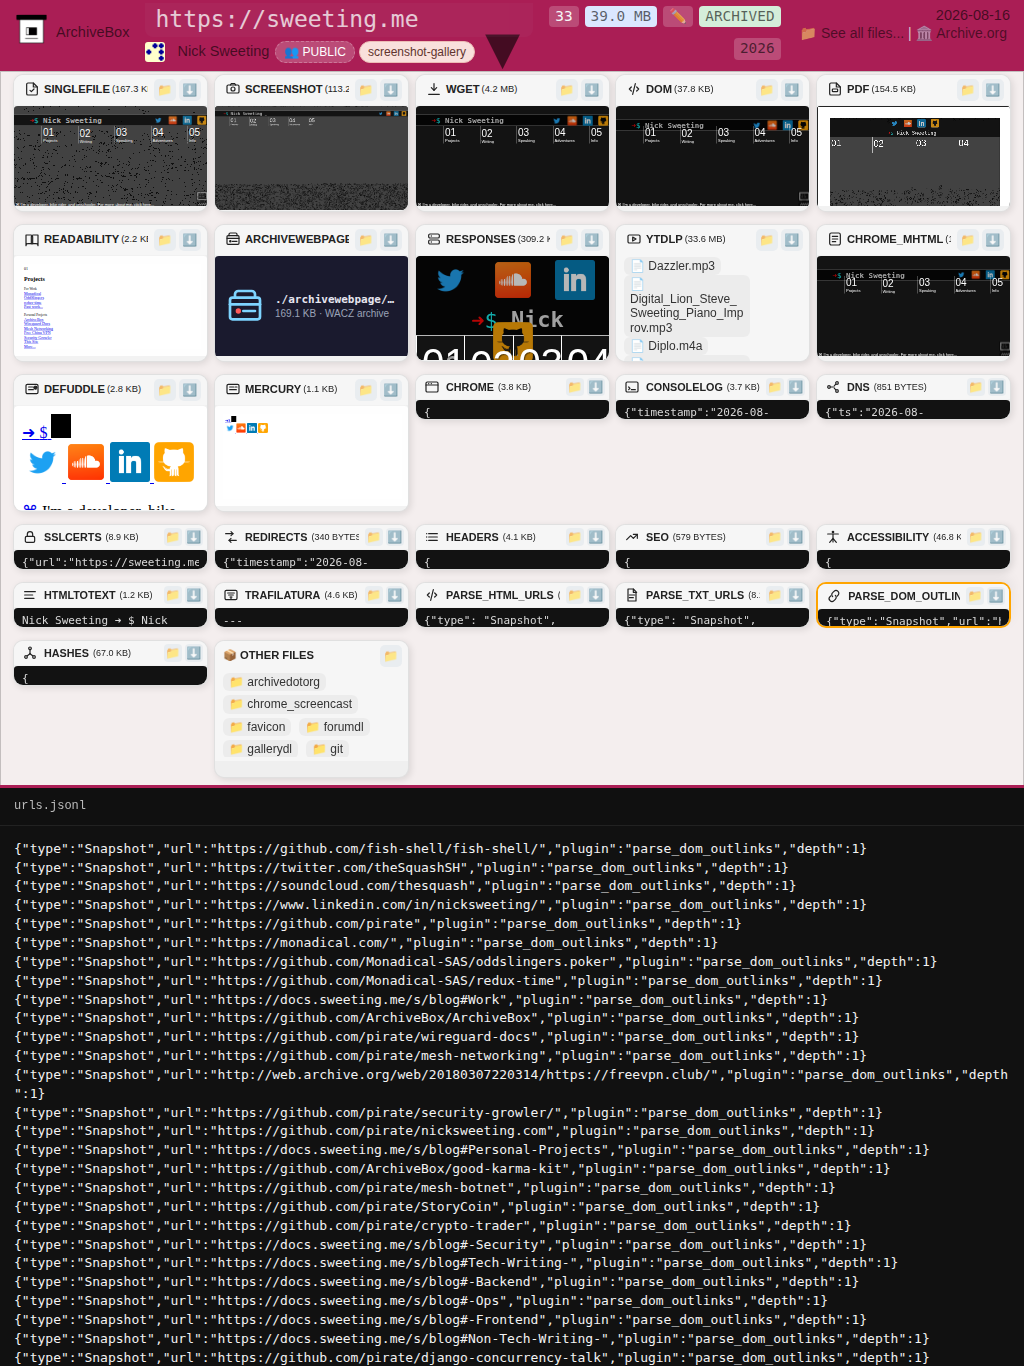Click the 33 count badge
This screenshot has width=1024, height=1366.
[x=564, y=16]
